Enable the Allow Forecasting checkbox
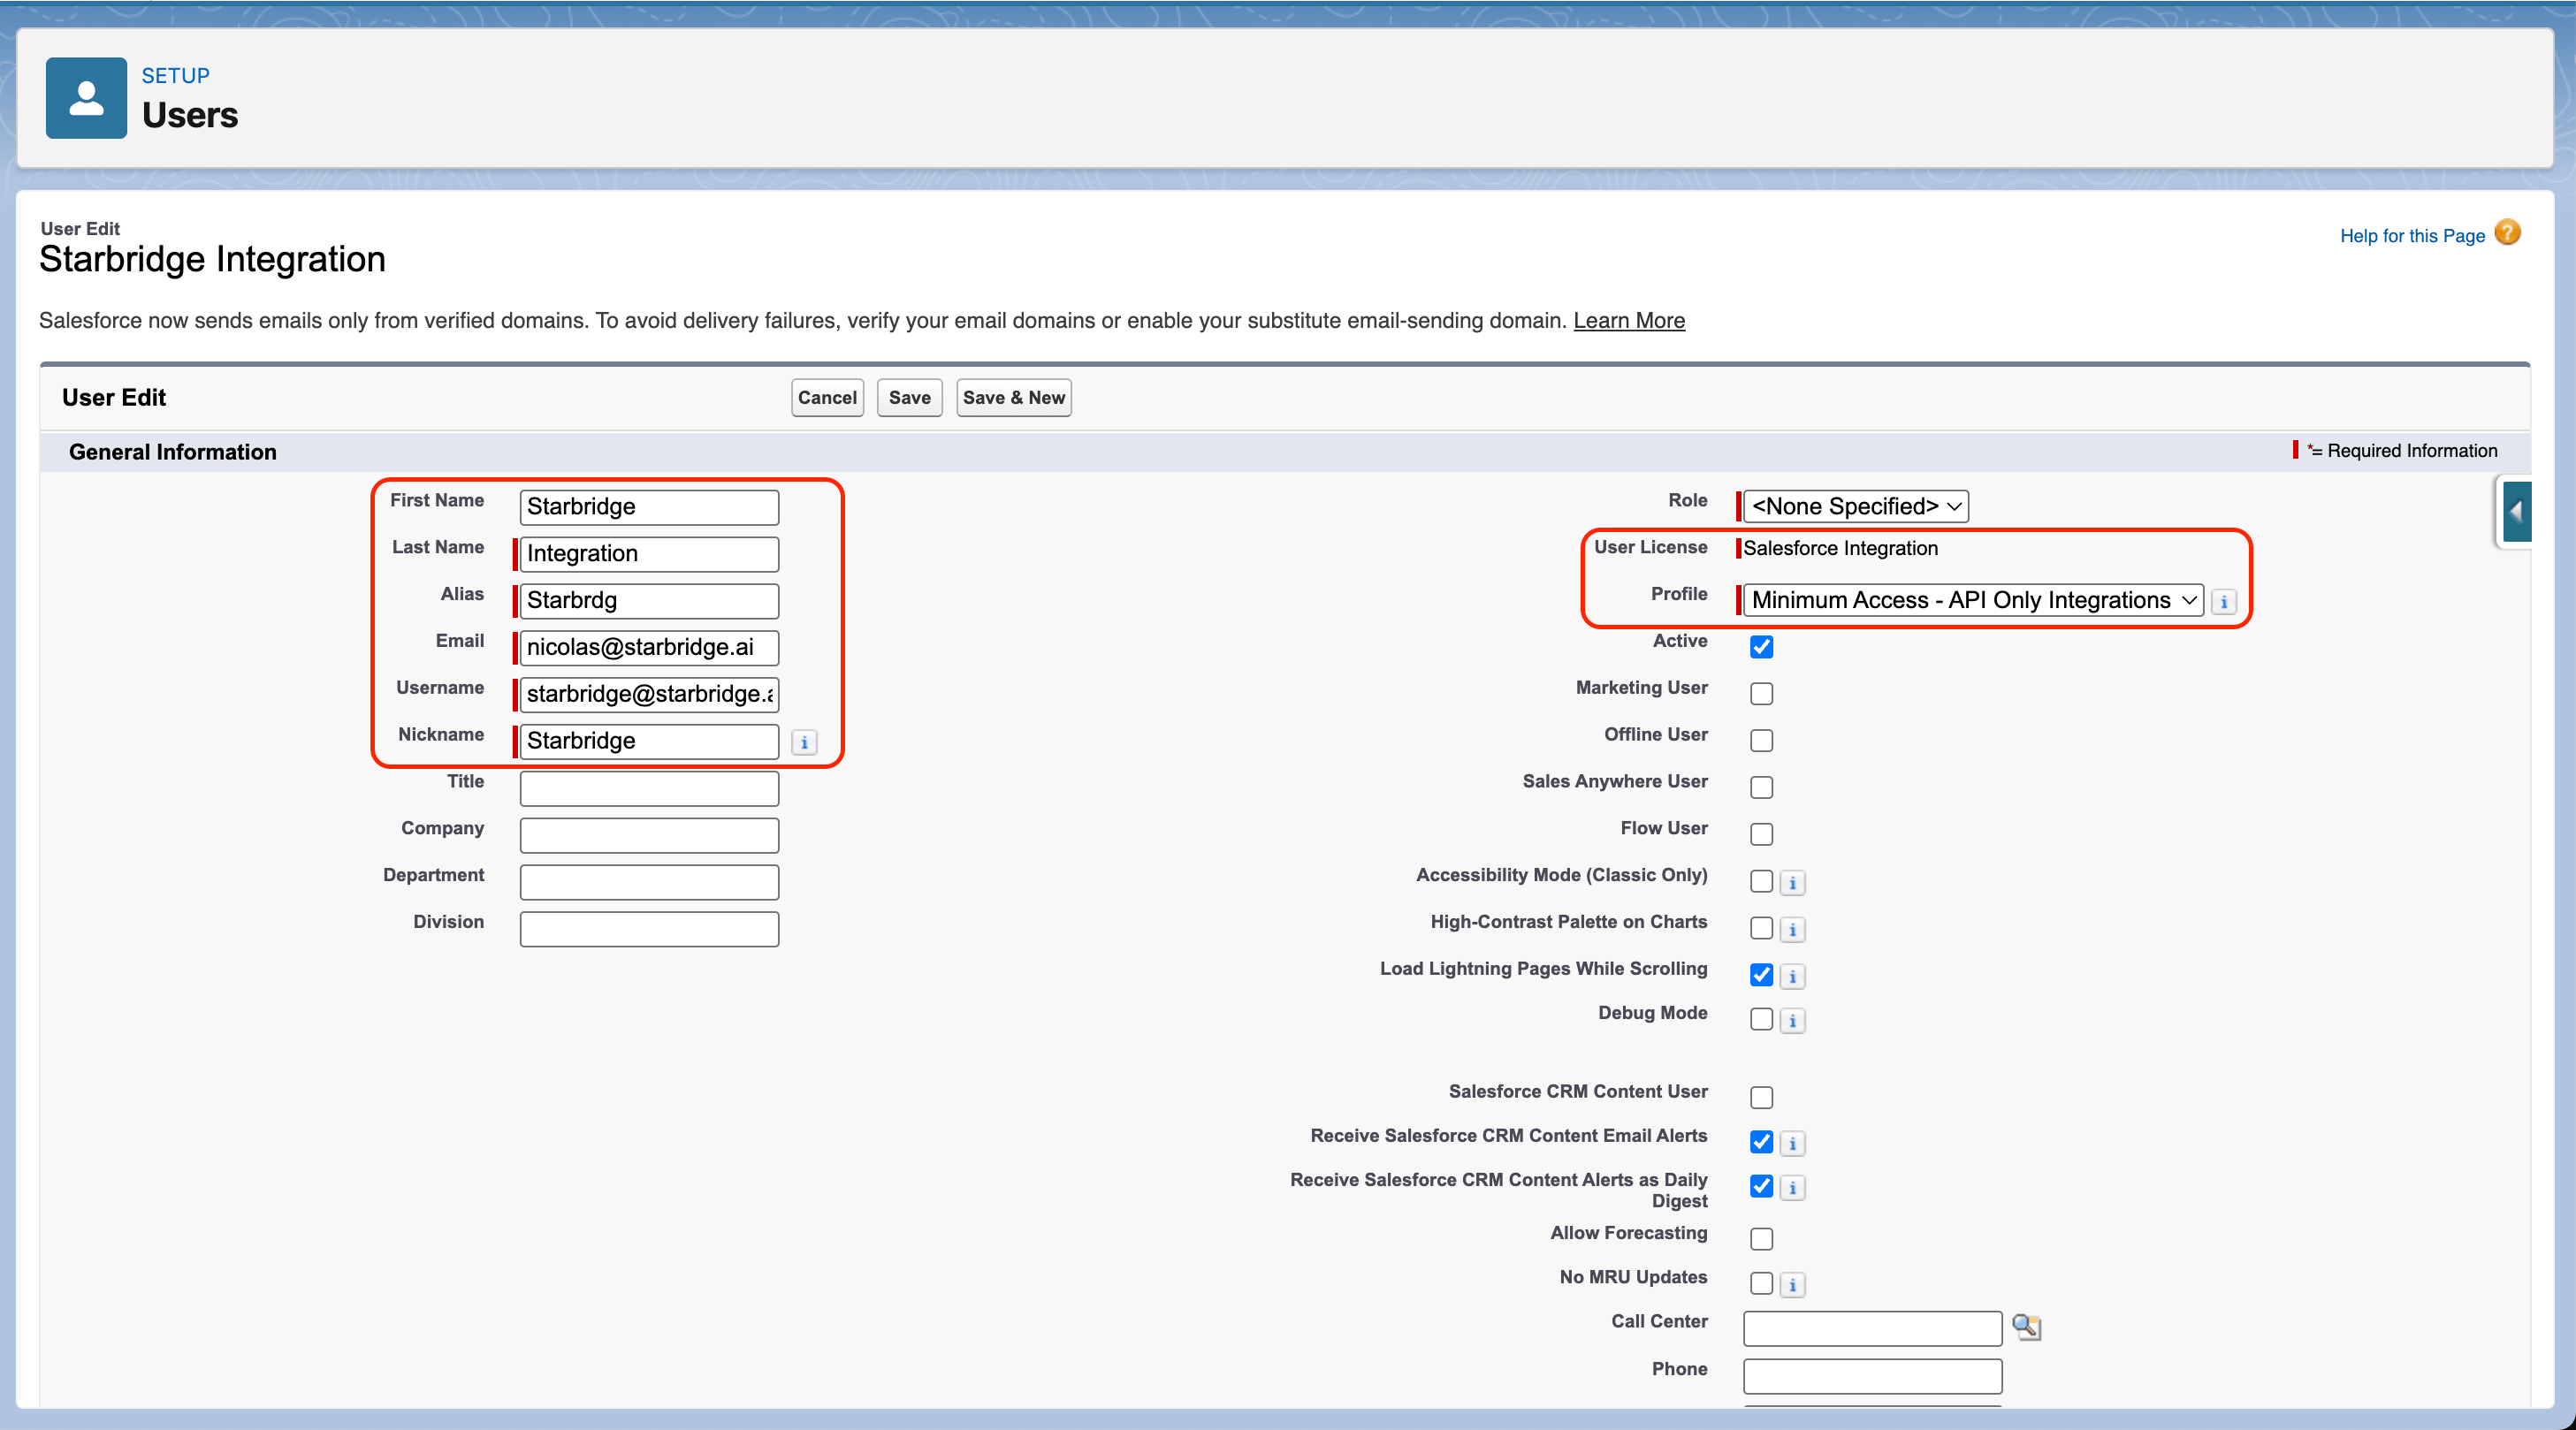Image resolution: width=2576 pixels, height=1430 pixels. (1761, 1240)
